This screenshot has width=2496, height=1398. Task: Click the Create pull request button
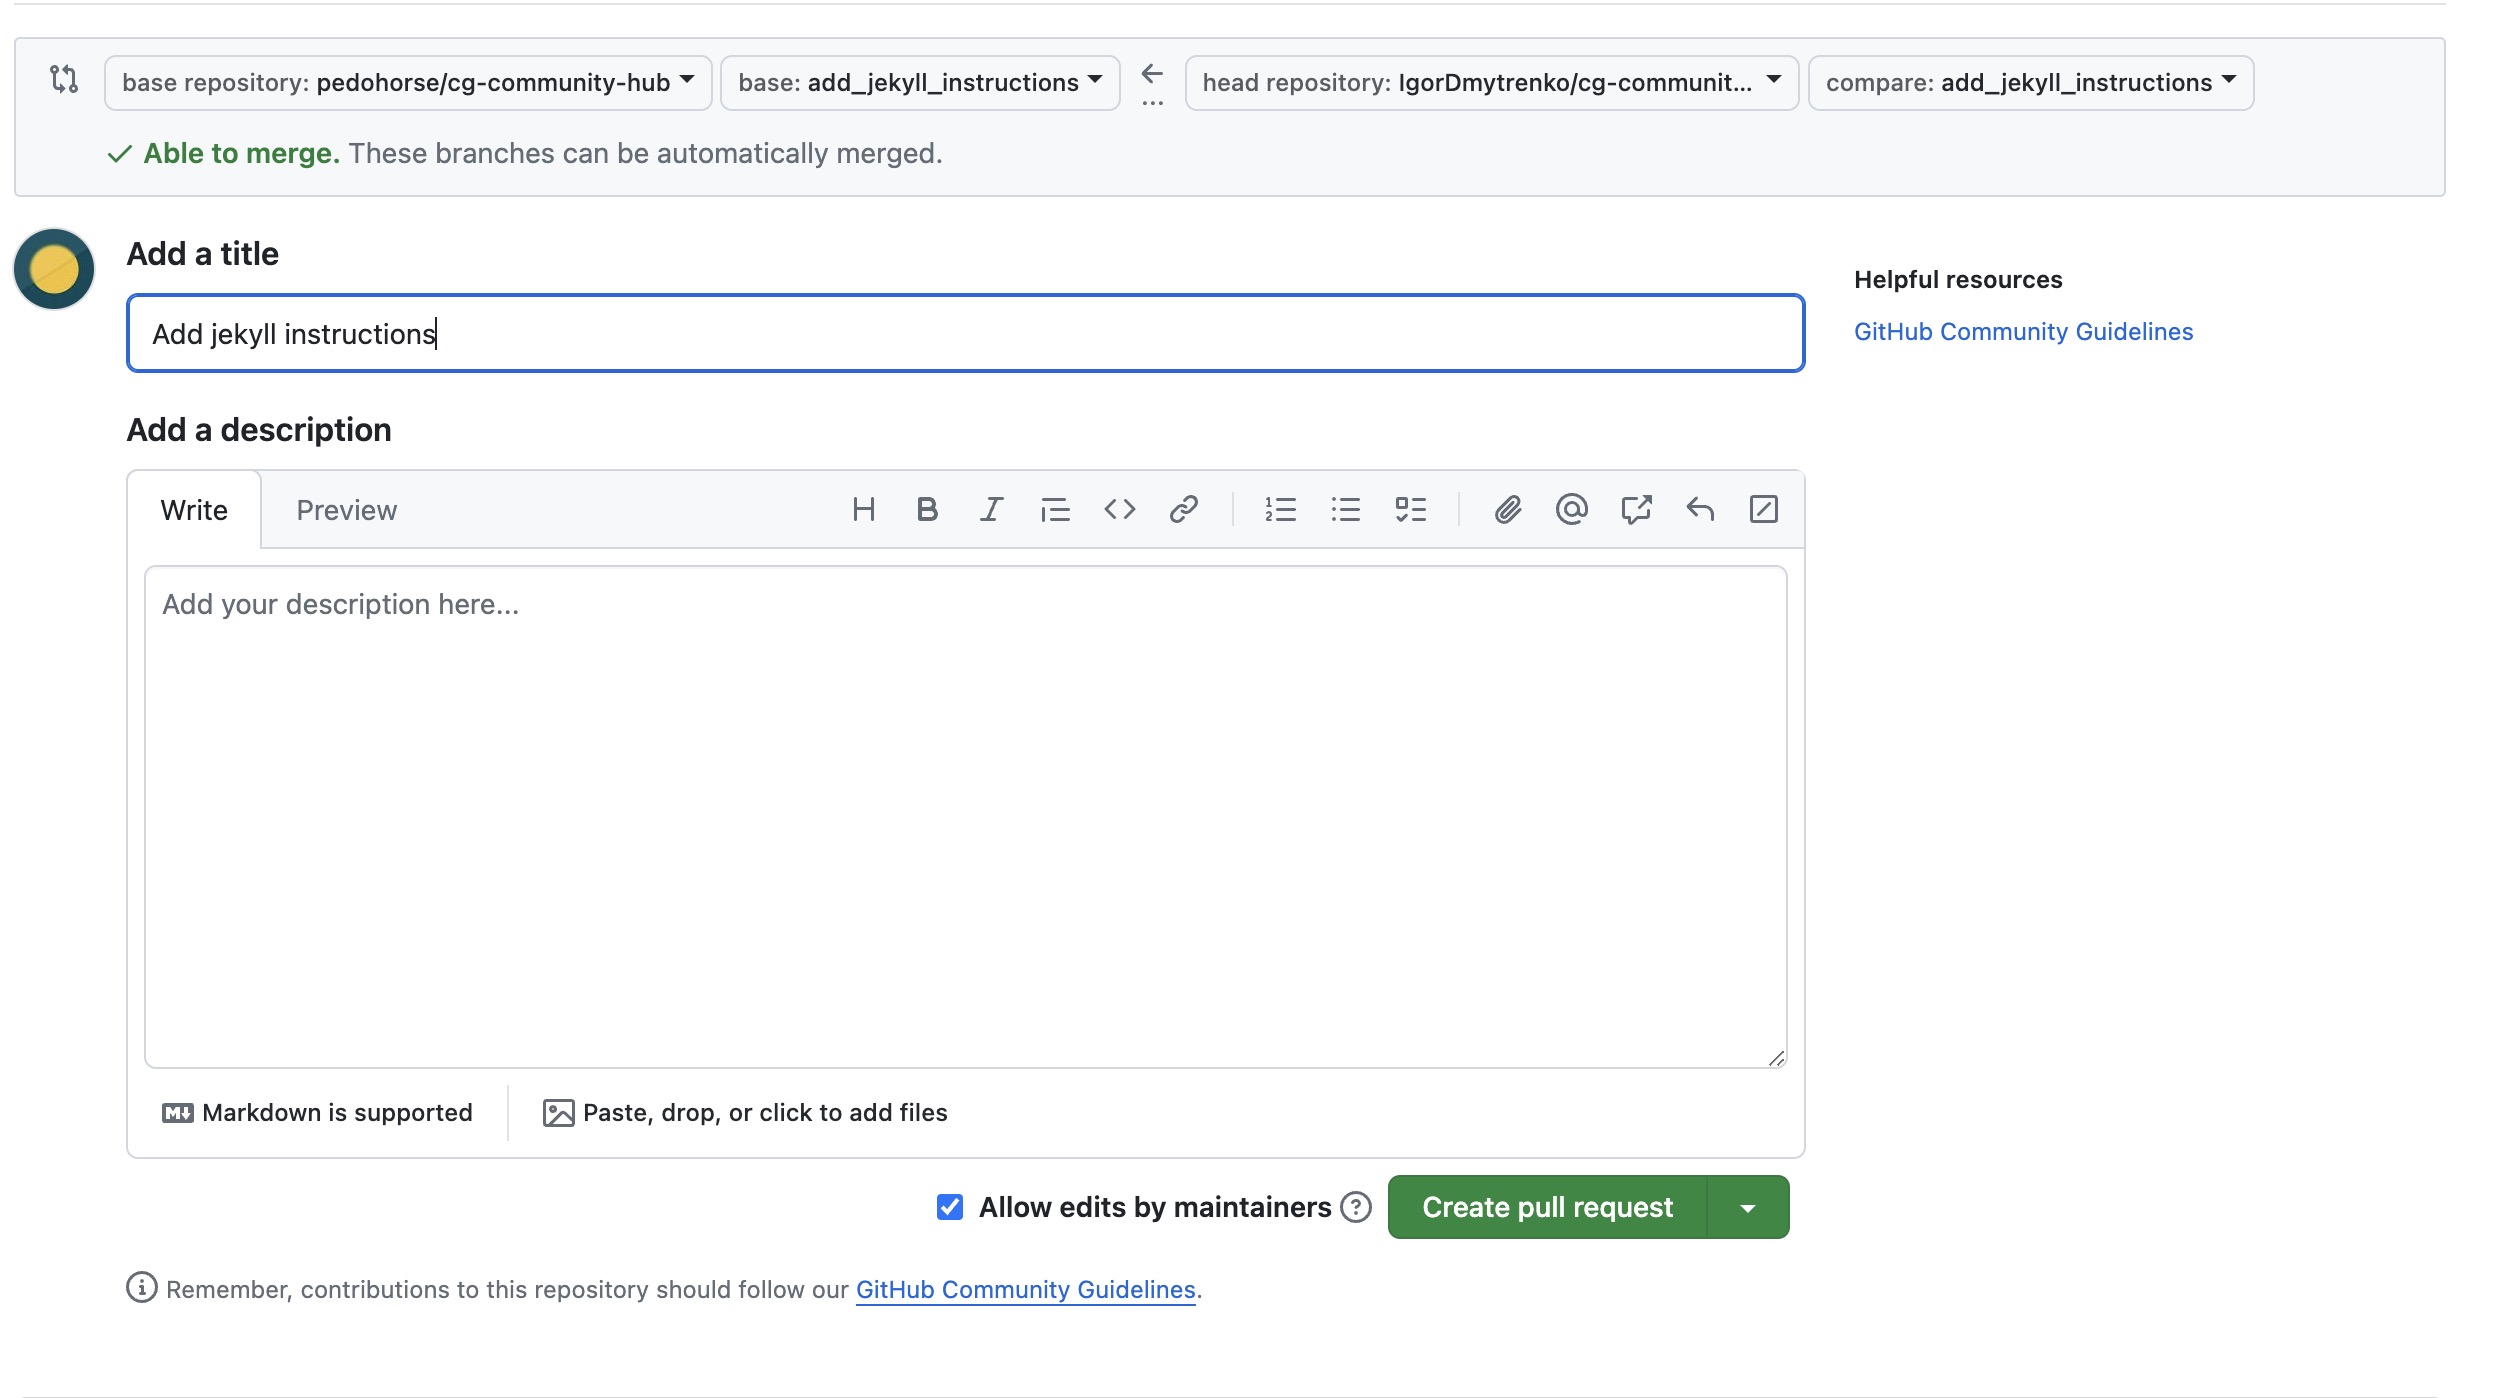point(1546,1208)
